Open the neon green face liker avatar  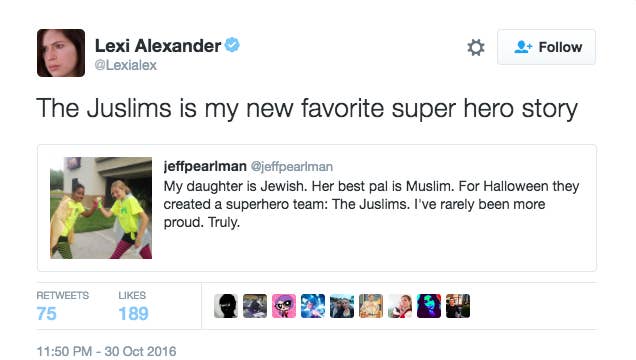[x=429, y=306]
